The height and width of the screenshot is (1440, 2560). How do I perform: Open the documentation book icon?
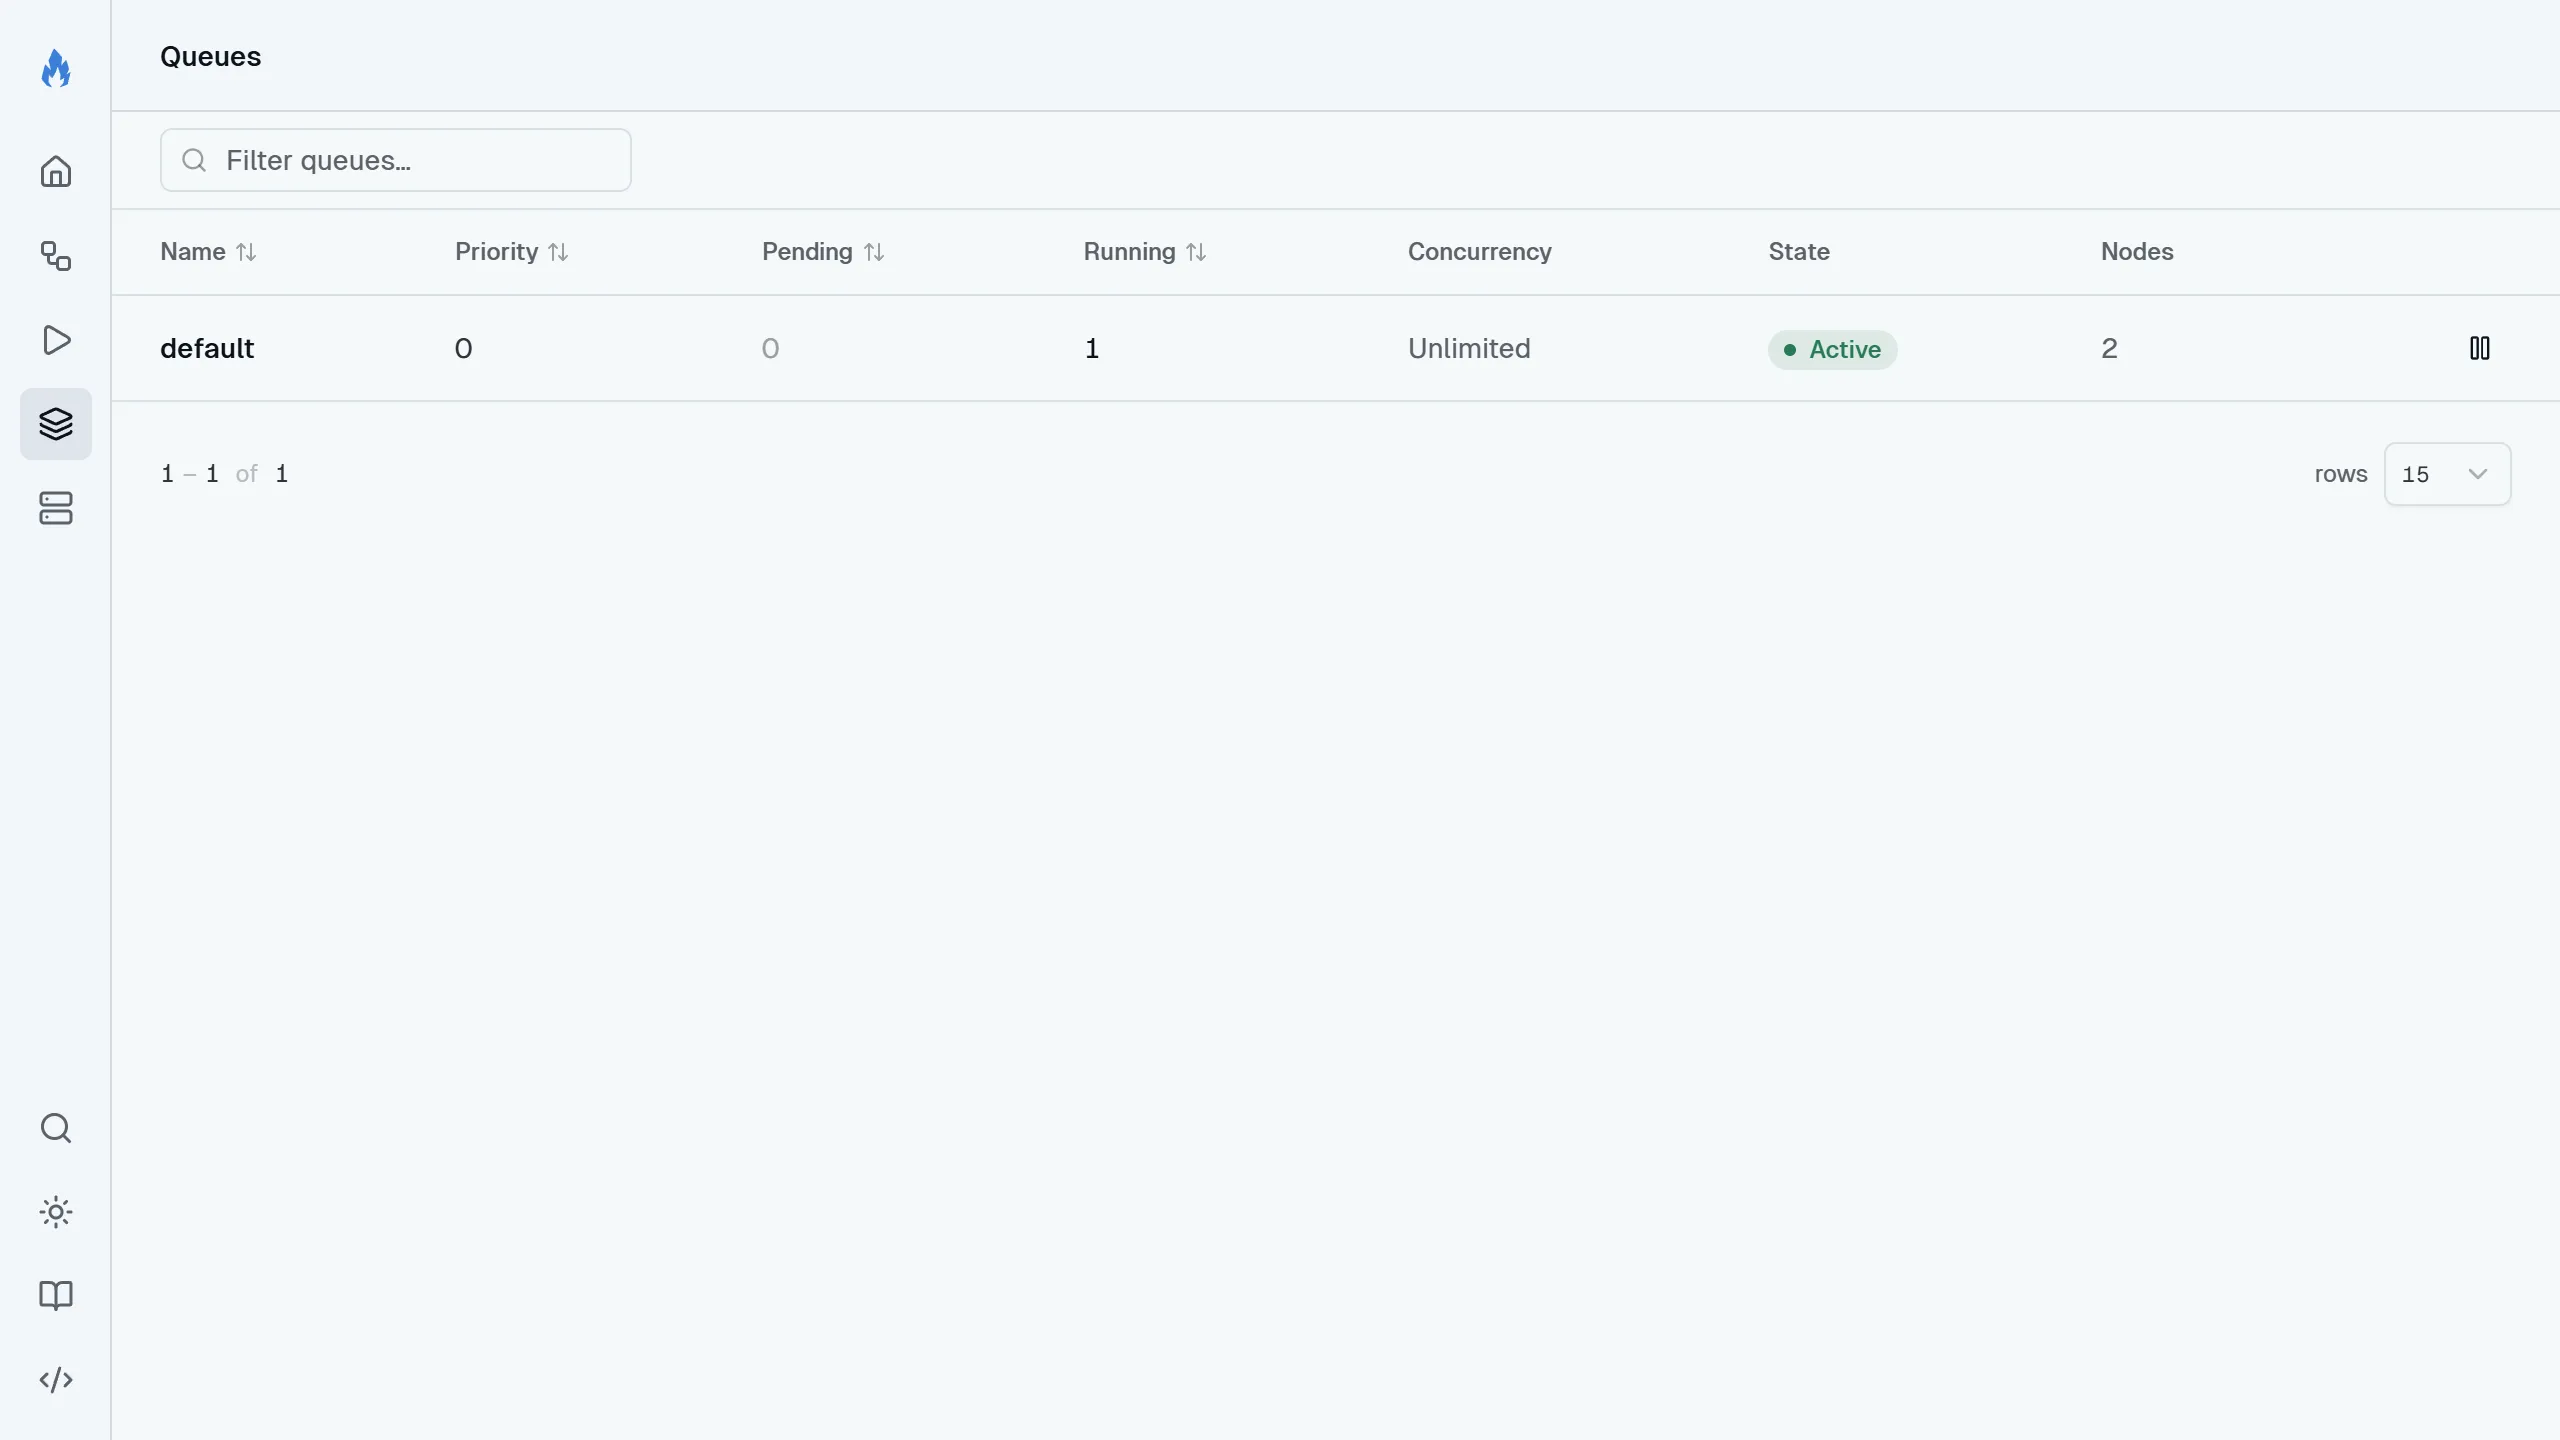(56, 1296)
